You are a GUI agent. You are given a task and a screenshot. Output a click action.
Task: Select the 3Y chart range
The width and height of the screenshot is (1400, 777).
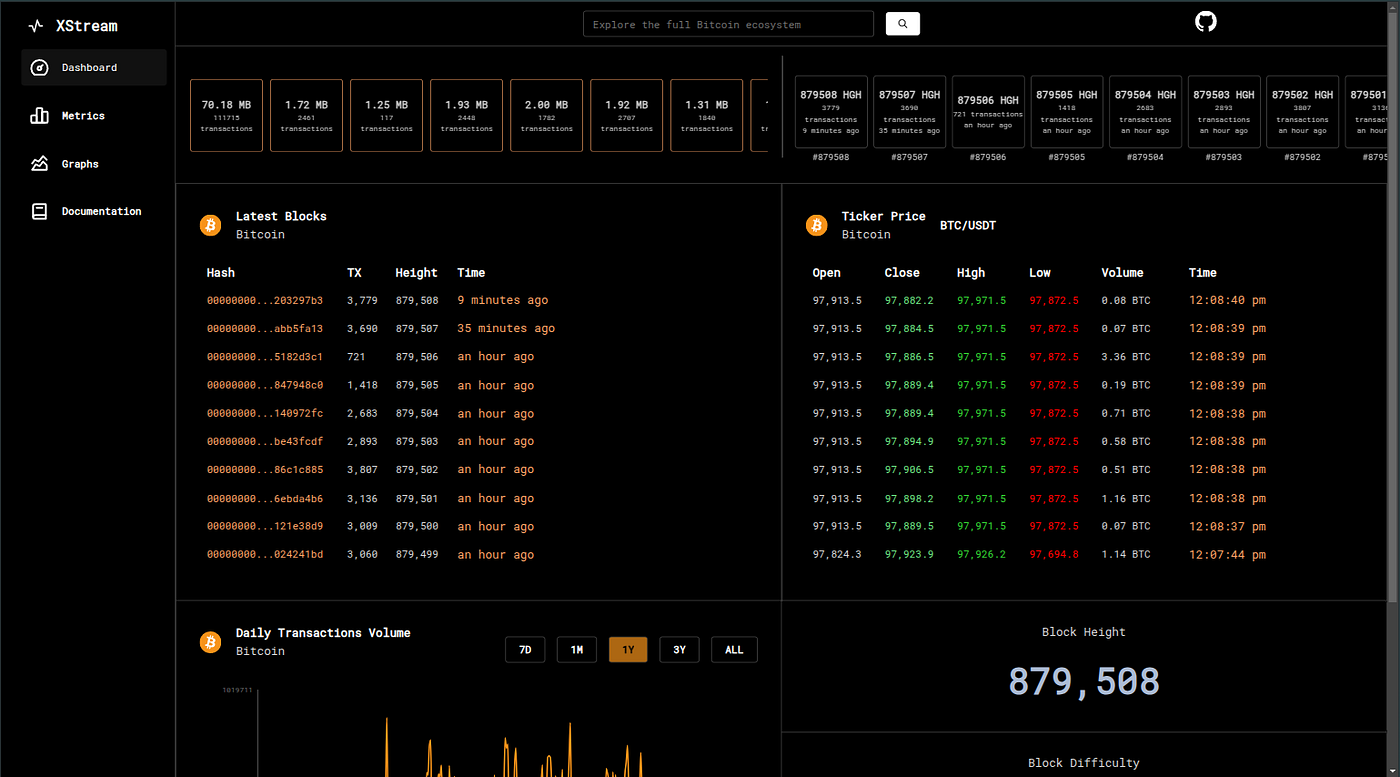679,650
